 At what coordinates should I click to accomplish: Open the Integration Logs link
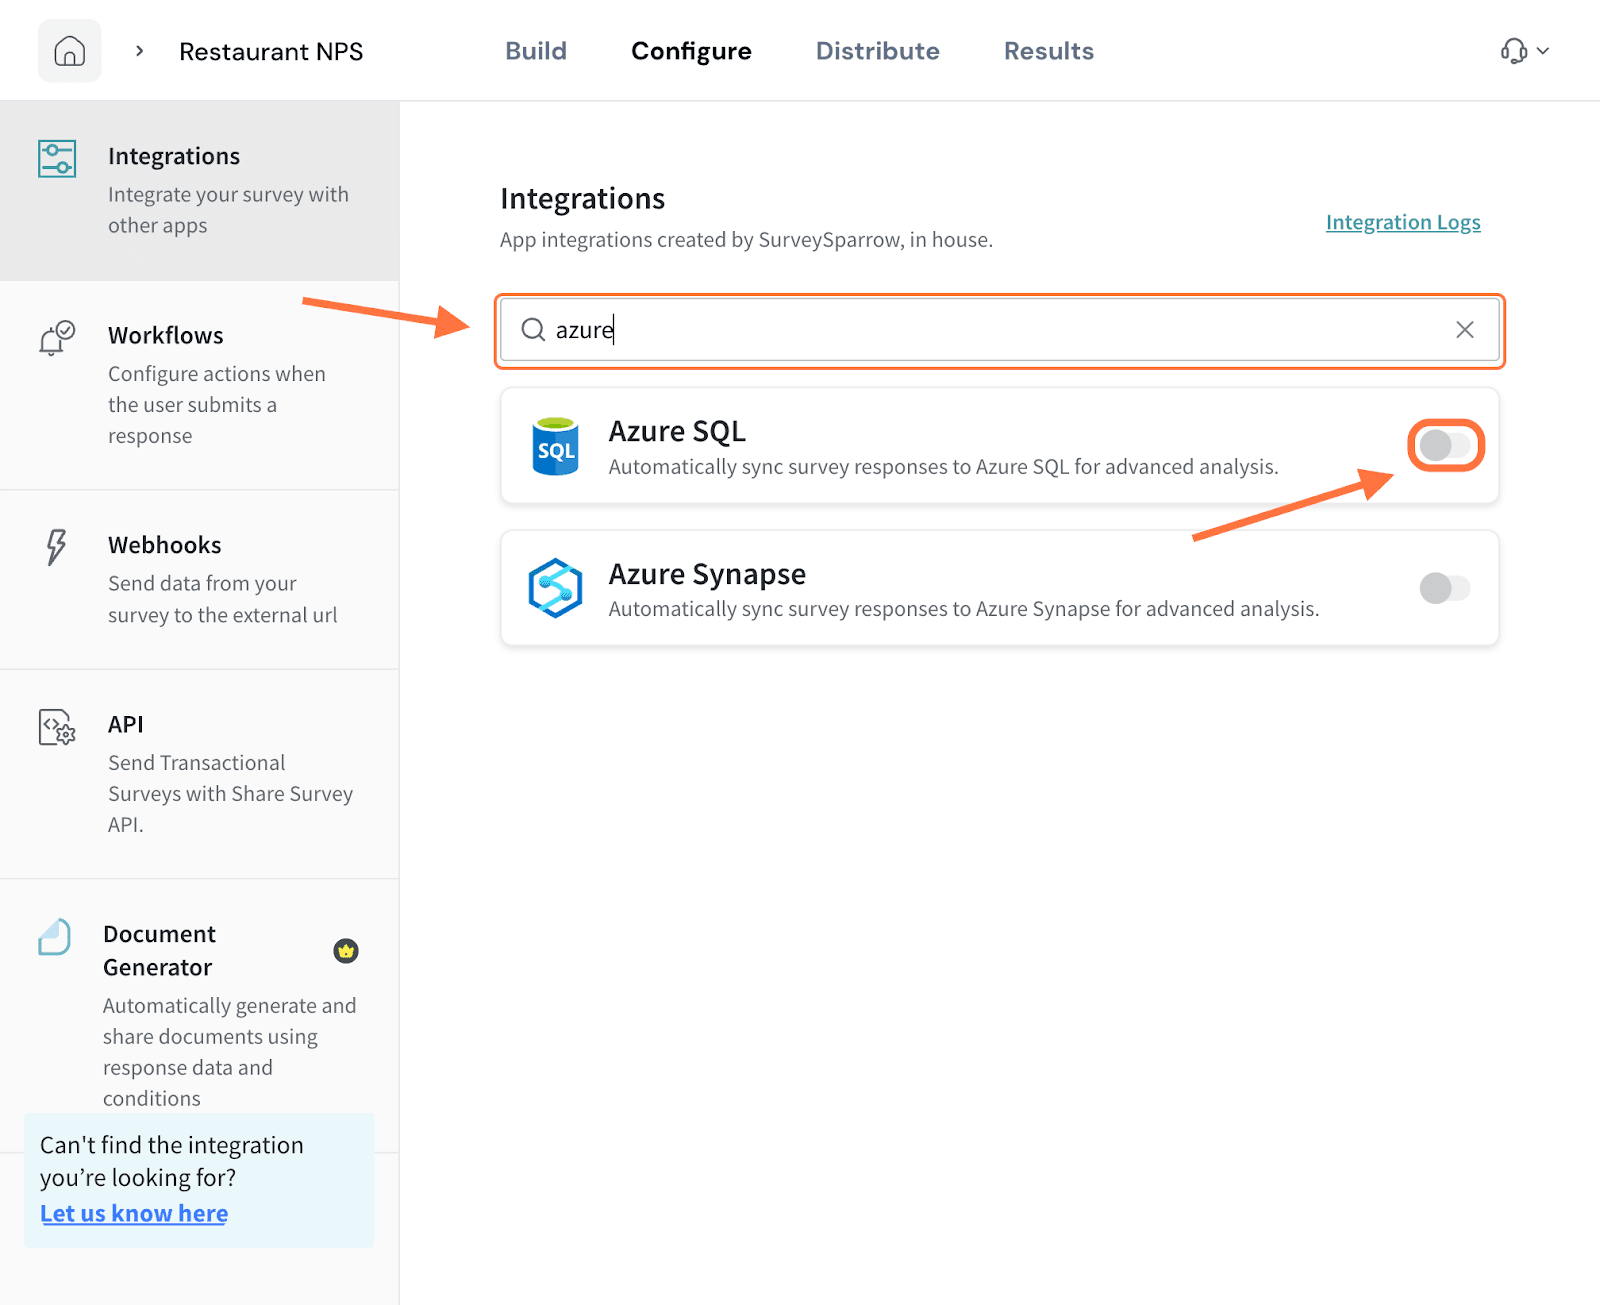(x=1402, y=222)
